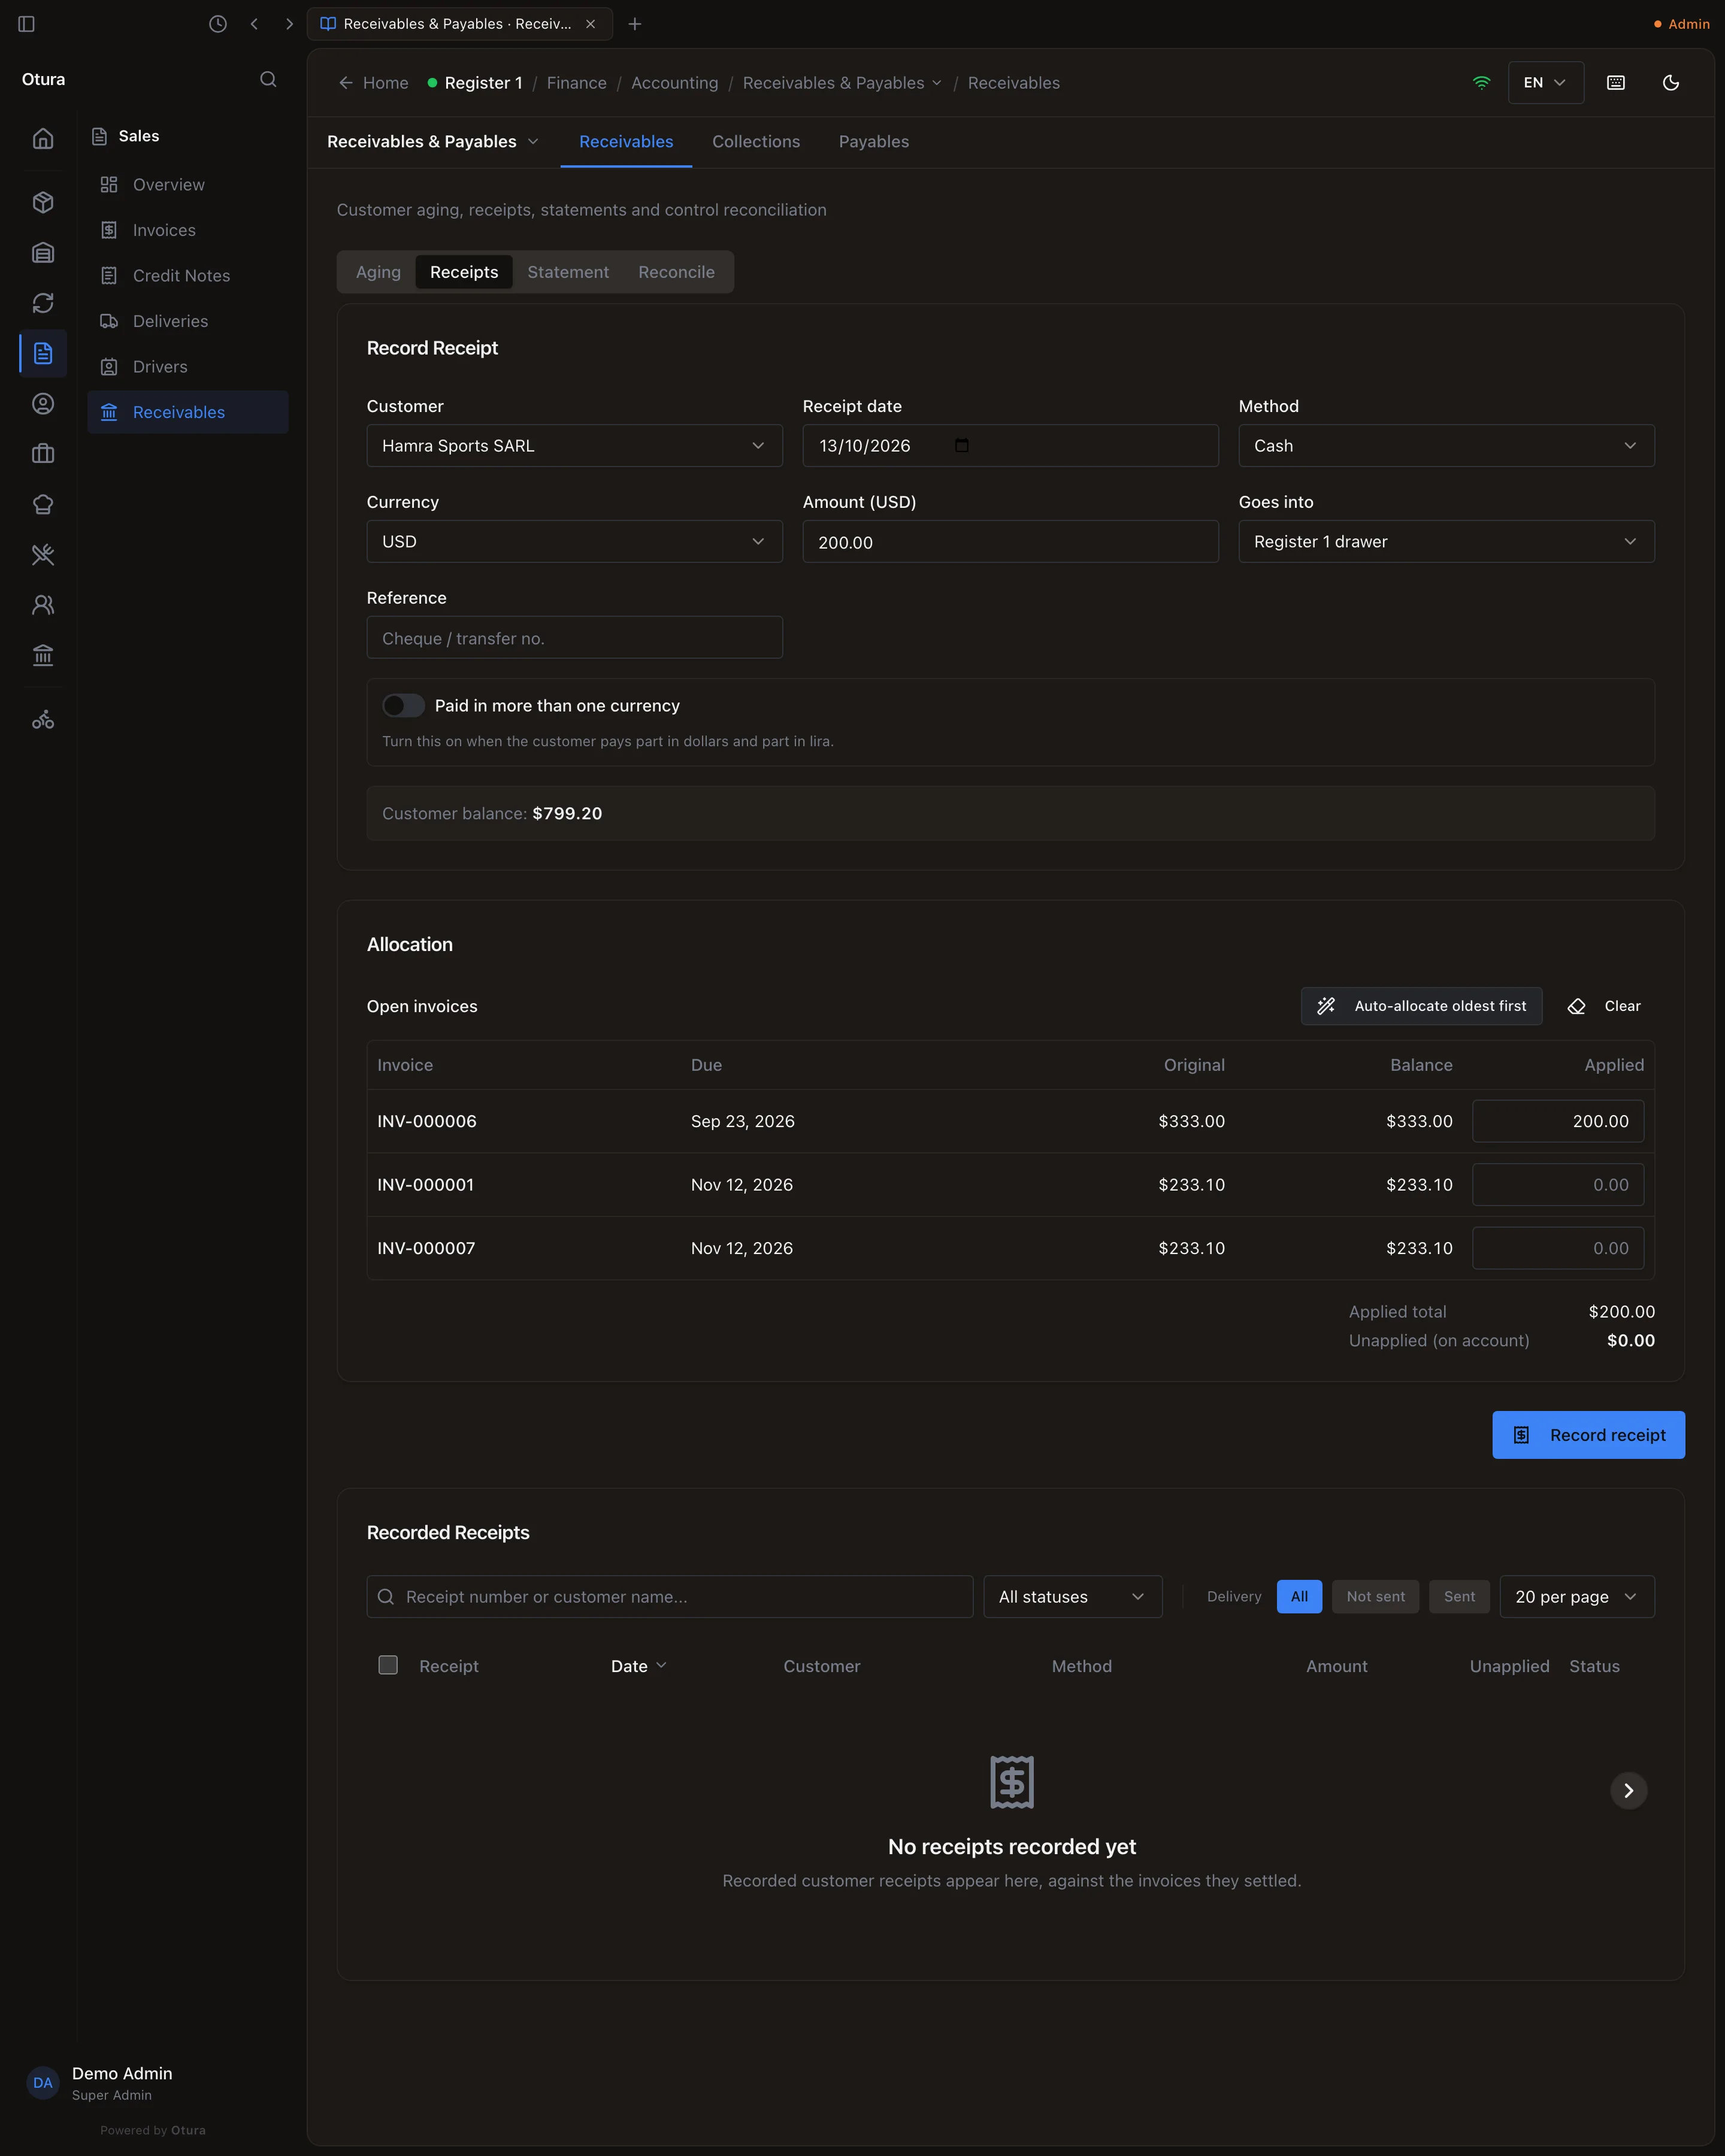
Task: Open the users group icon in rail
Action: [43, 605]
